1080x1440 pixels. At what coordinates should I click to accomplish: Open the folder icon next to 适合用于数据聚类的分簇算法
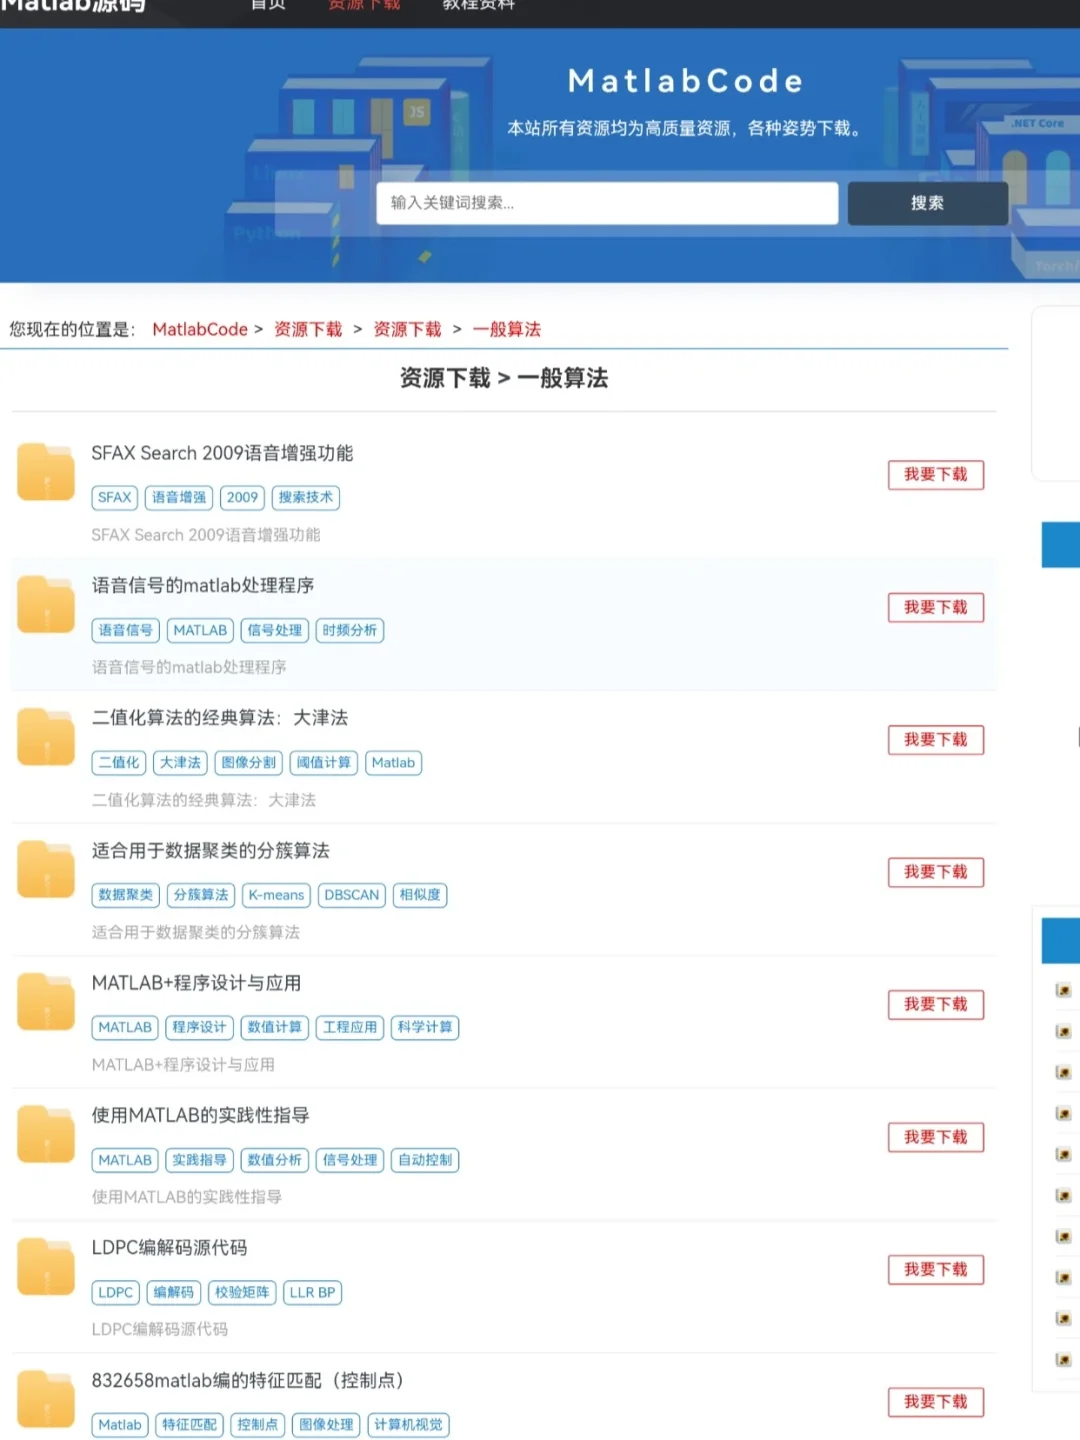click(x=45, y=868)
